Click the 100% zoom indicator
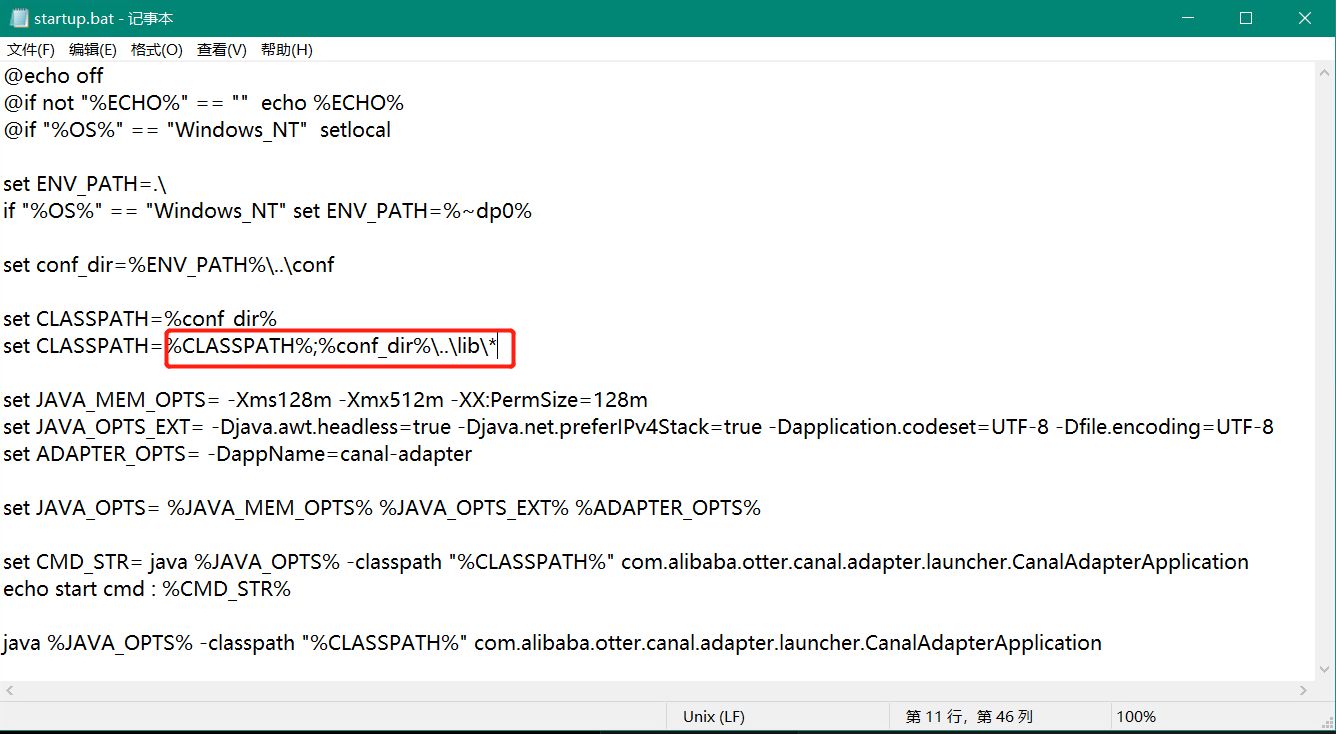This screenshot has height=734, width=1336. coord(1136,716)
